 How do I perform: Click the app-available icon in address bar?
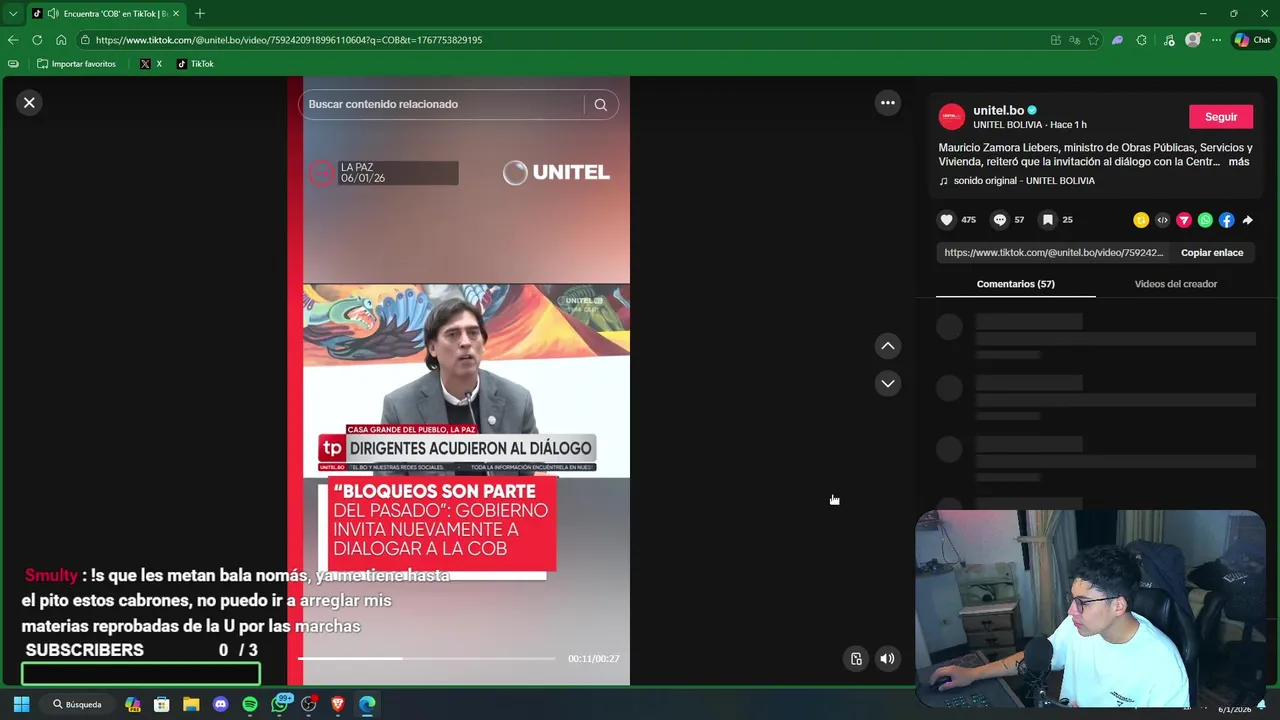(1055, 40)
